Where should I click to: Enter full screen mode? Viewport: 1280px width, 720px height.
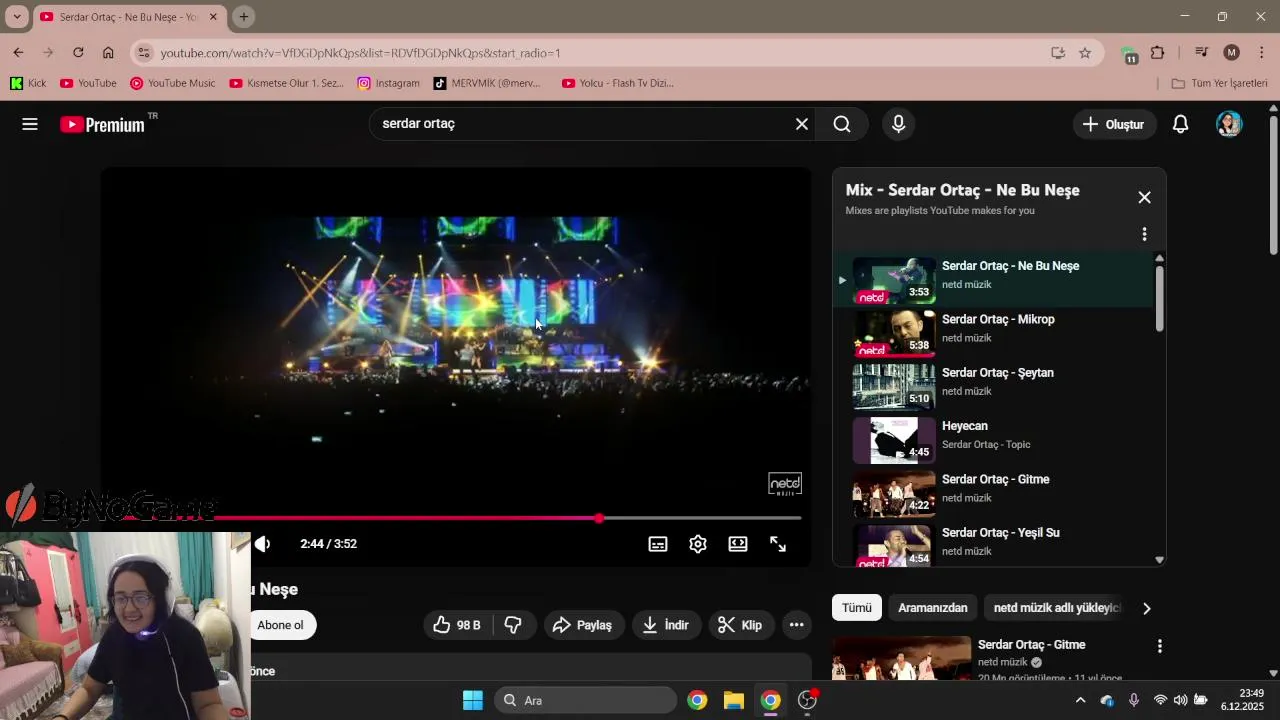tap(778, 544)
